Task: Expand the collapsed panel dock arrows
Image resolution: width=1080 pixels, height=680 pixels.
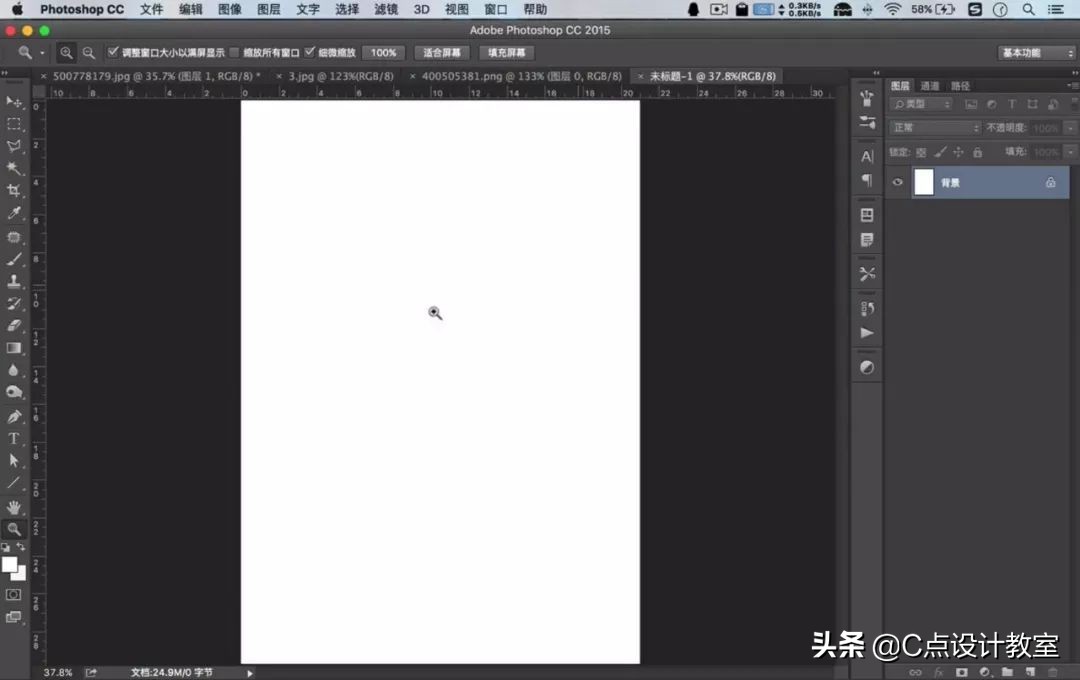Action: tap(876, 72)
